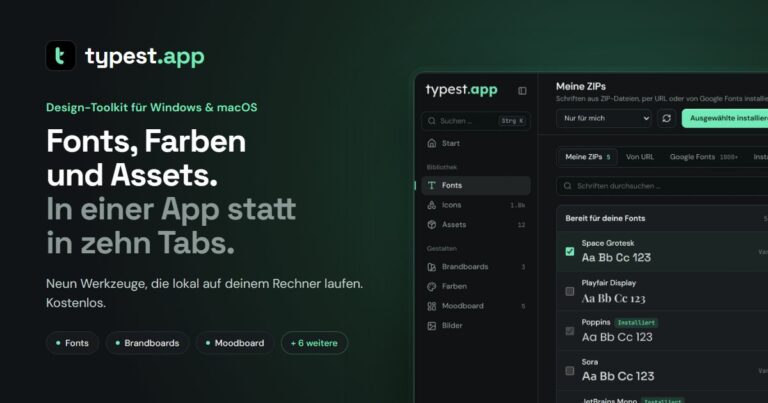Click the 'Aa Bb Cc 123' Space Grotesk preview
Image resolution: width=768 pixels, height=403 pixels.
[616, 258]
